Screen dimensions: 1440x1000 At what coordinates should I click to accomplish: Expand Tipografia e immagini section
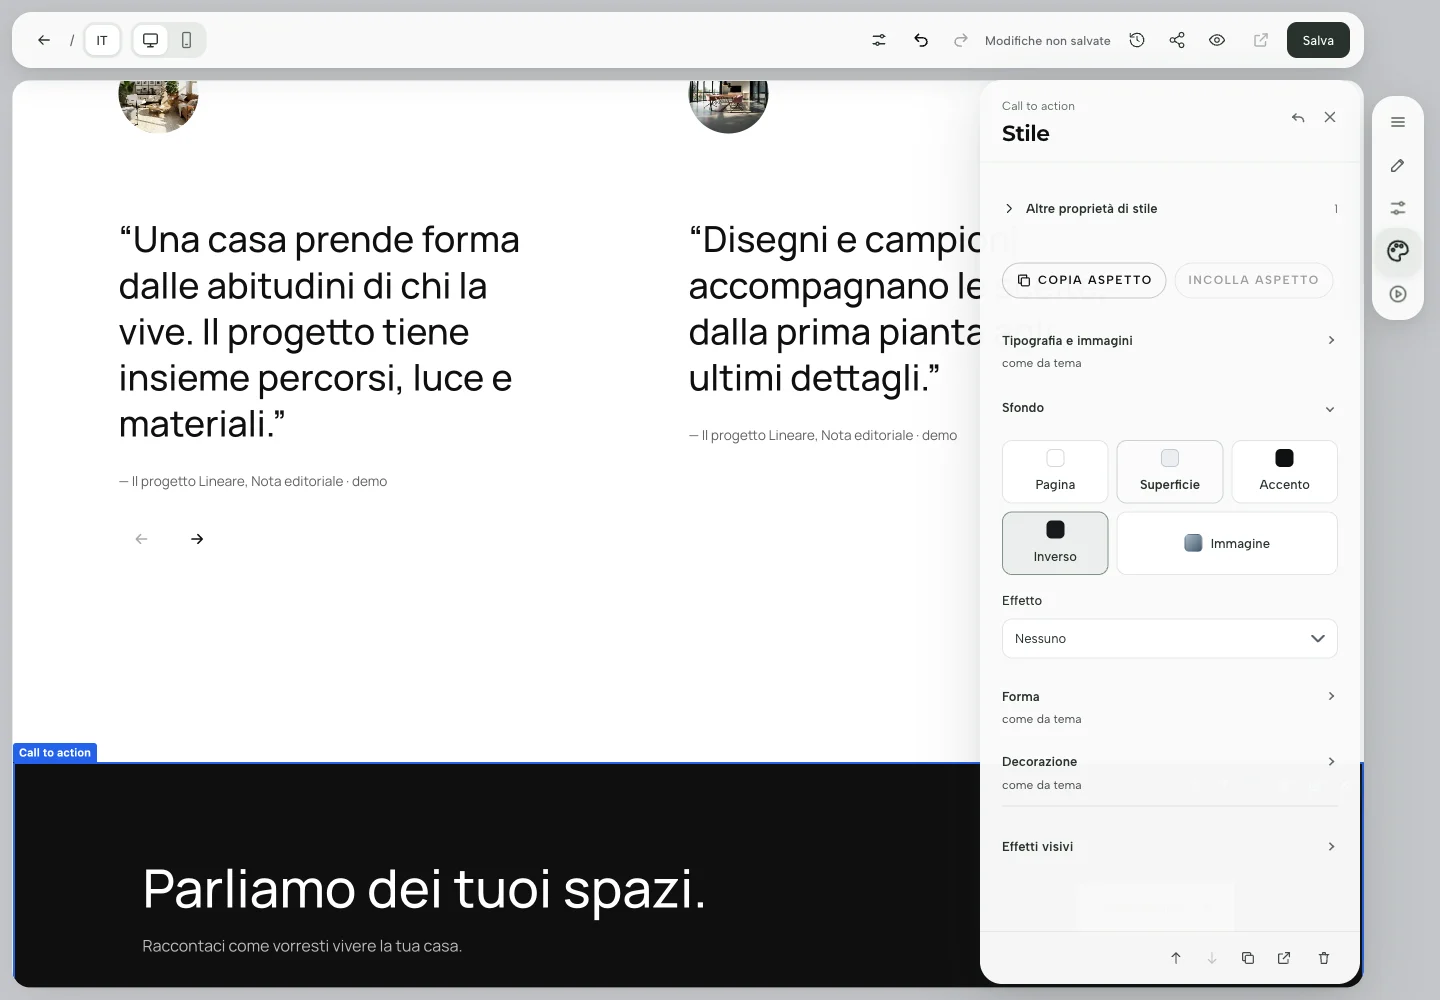tap(1170, 350)
